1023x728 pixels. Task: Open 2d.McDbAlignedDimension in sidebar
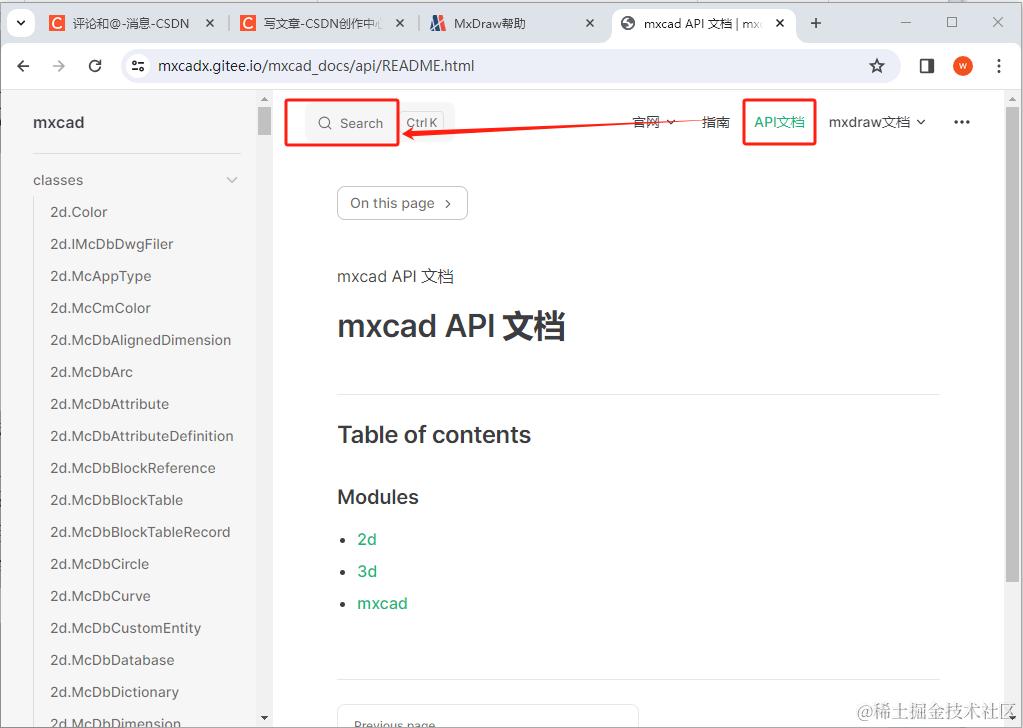[140, 340]
